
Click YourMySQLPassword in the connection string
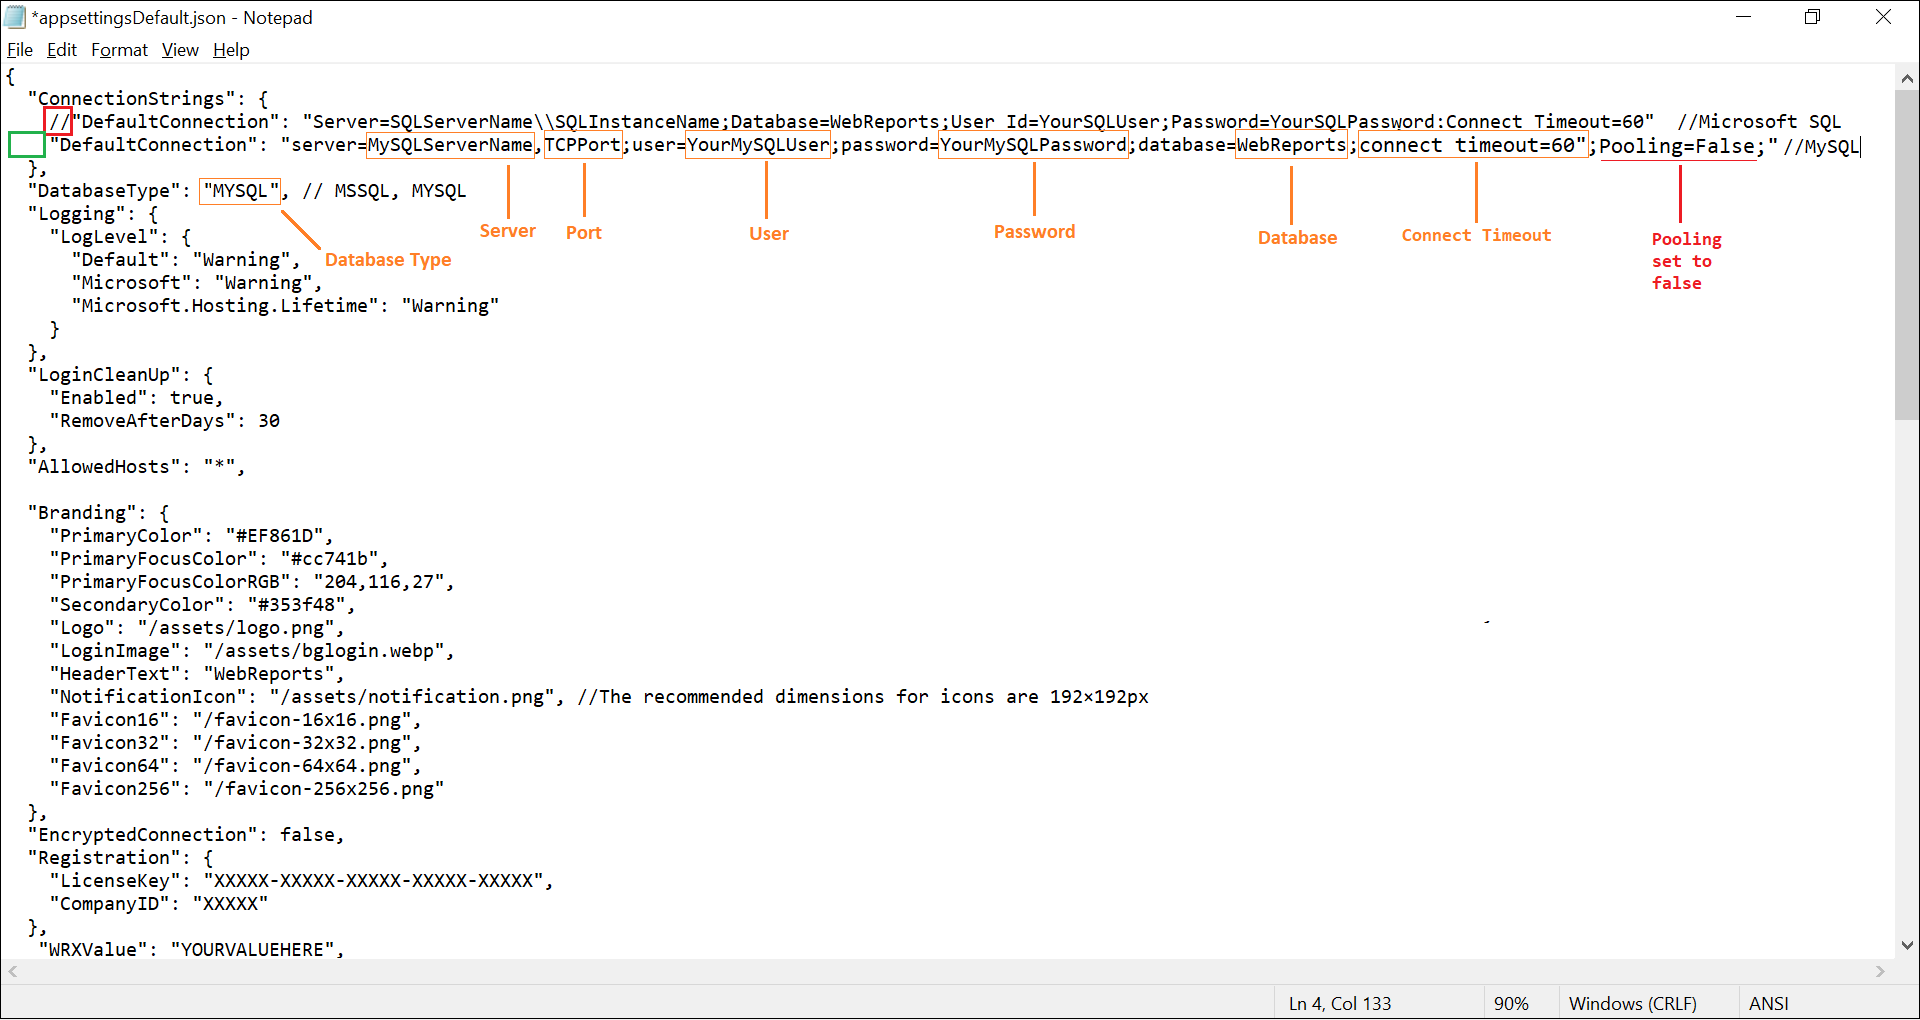[x=1034, y=145]
